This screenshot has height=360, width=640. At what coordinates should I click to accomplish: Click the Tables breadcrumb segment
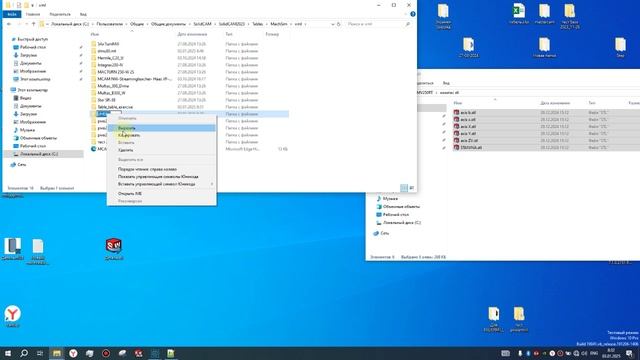pos(258,24)
